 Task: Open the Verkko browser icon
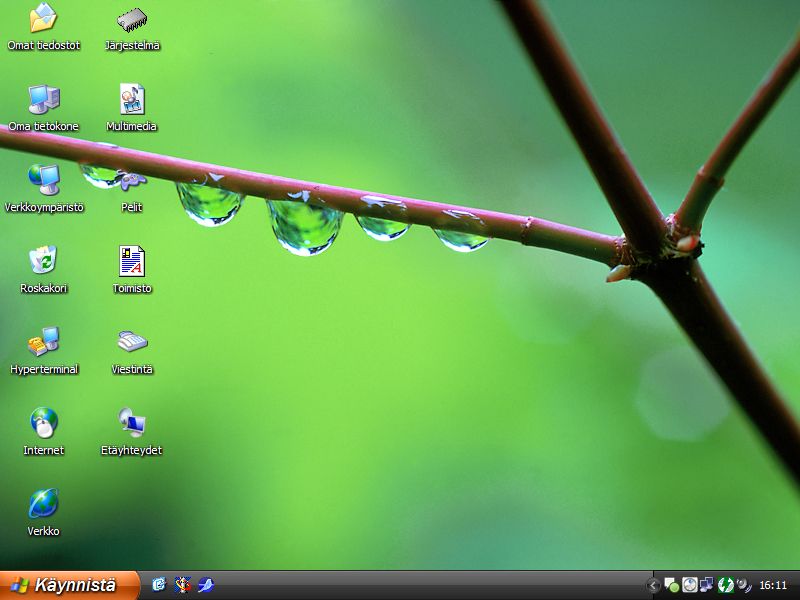coord(43,505)
